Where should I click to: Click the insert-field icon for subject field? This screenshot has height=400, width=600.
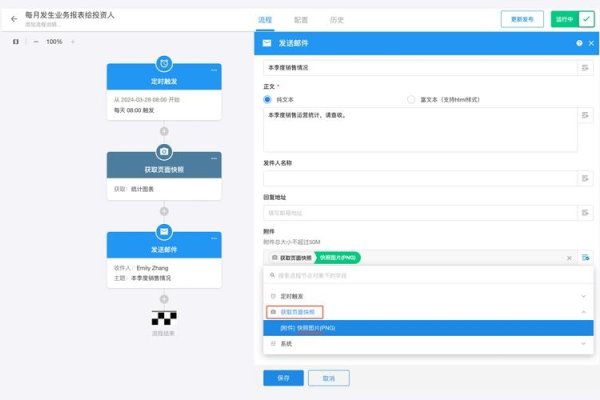click(x=585, y=68)
